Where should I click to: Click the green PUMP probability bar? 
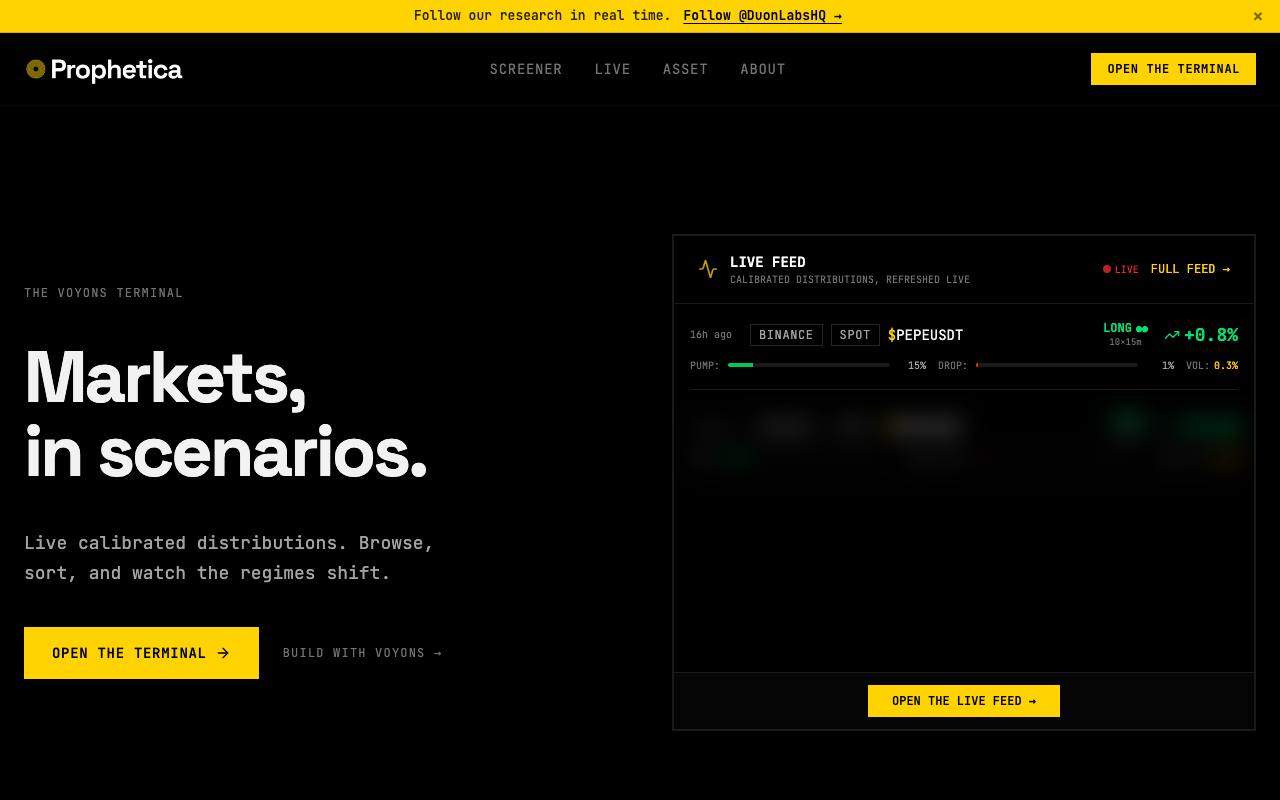741,365
